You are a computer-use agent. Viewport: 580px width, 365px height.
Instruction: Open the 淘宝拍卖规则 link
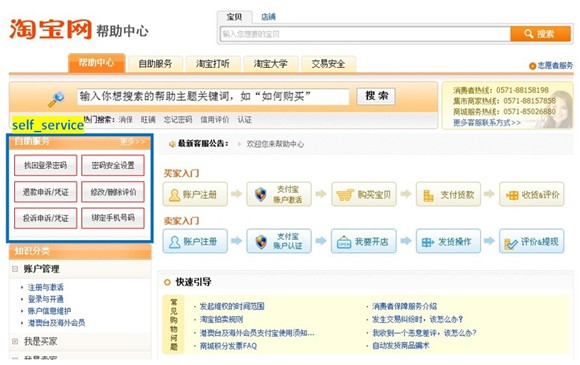pos(221,319)
